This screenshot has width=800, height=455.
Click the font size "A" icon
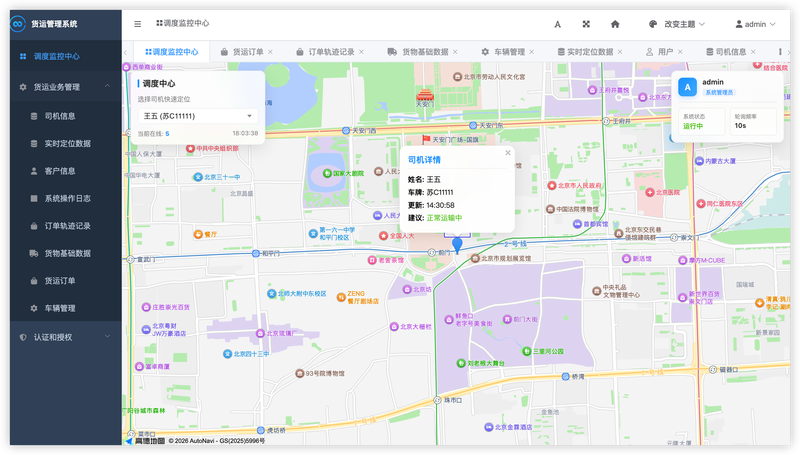[x=558, y=24]
